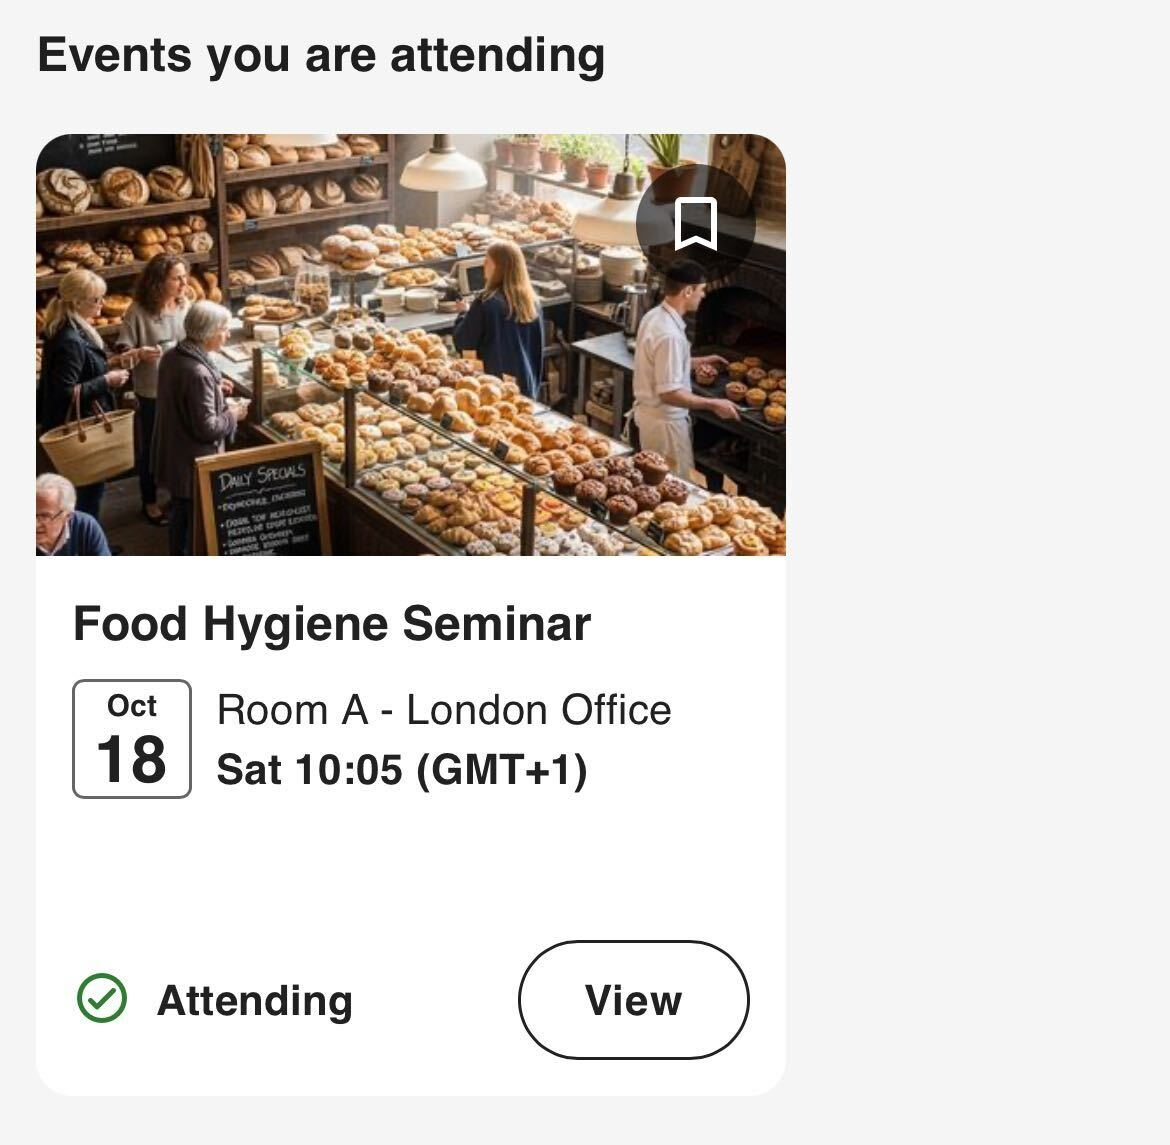Click the month label Oct
Viewport: 1170px width, 1145px height.
pyautogui.click(x=132, y=706)
